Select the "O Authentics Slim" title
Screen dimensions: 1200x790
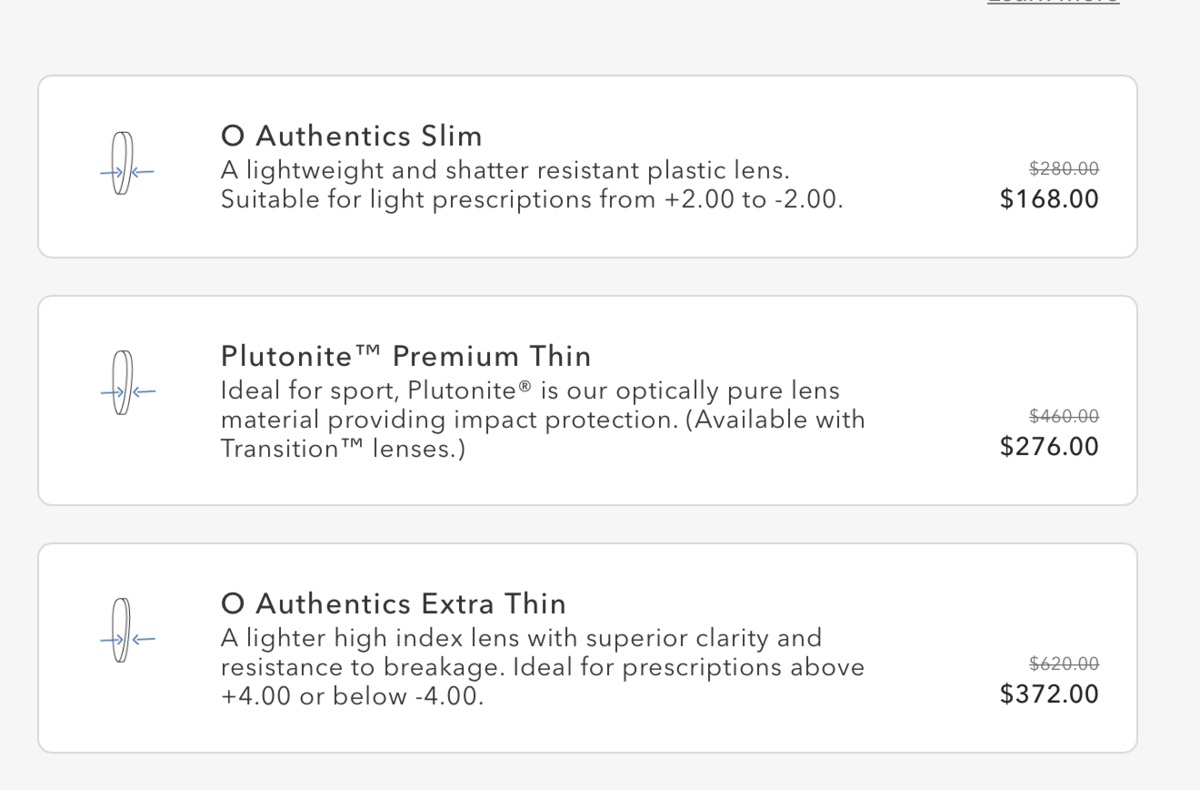tap(351, 136)
